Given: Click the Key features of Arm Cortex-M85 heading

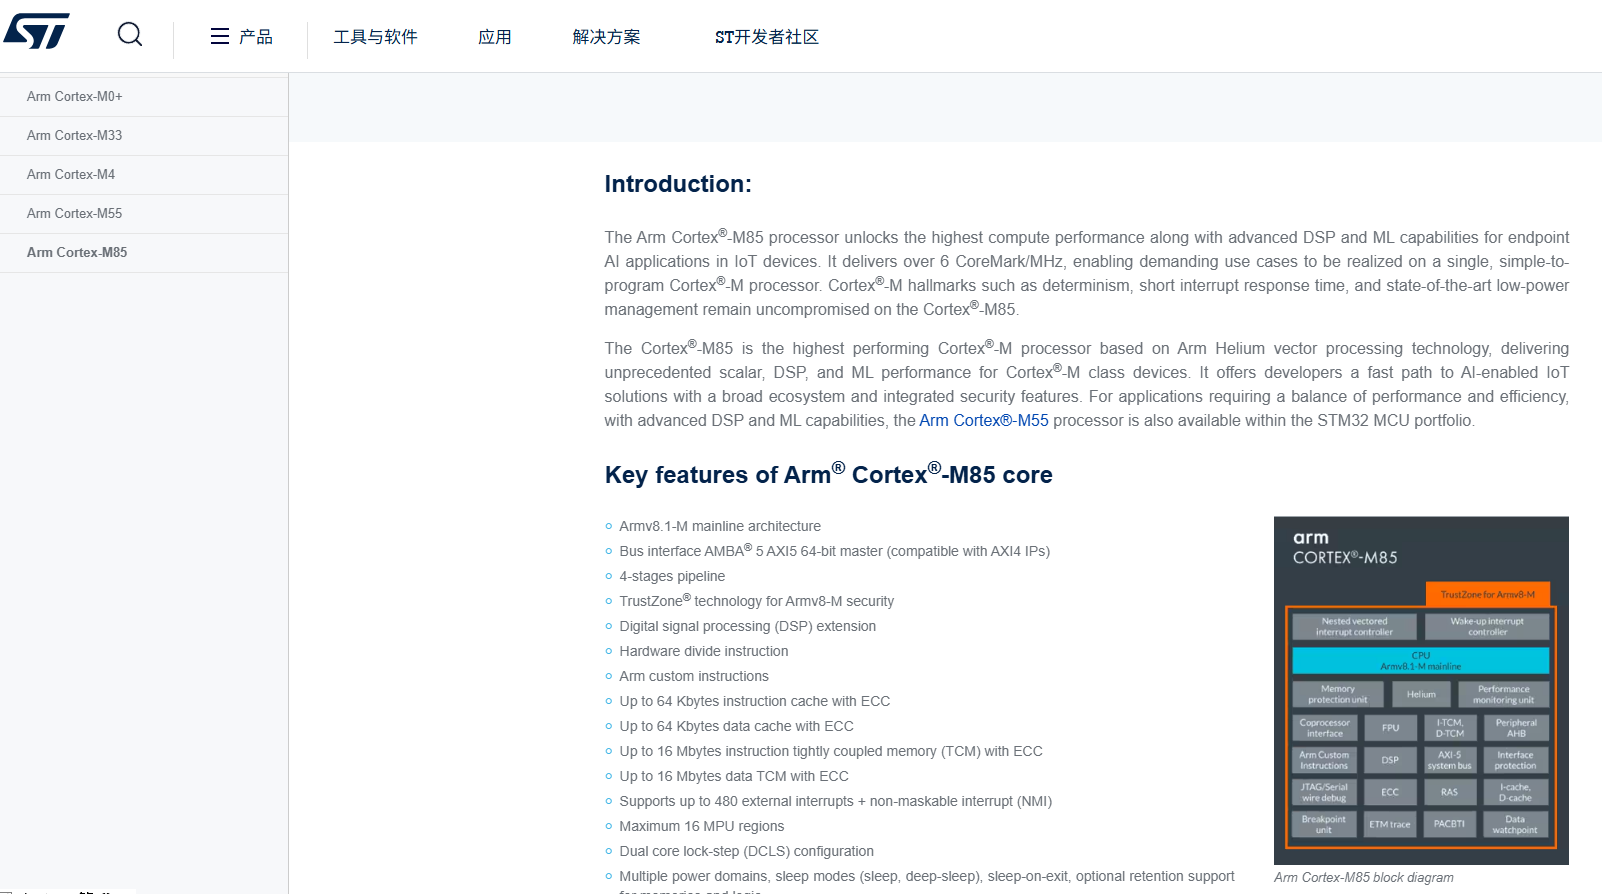Looking at the screenshot, I should (x=828, y=474).
